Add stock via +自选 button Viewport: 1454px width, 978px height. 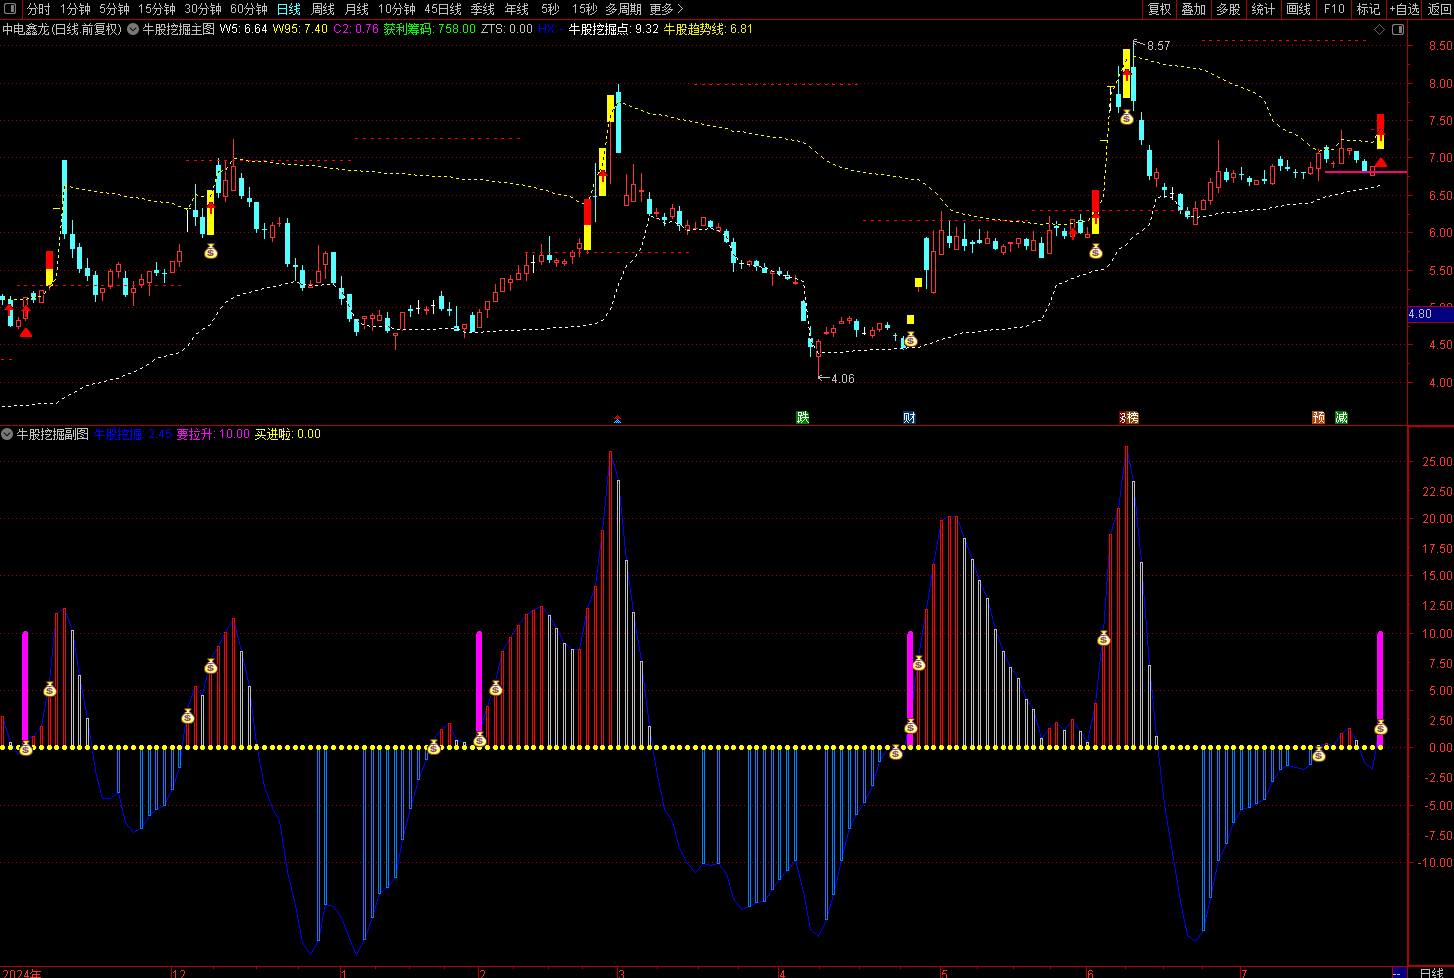(x=1404, y=9)
